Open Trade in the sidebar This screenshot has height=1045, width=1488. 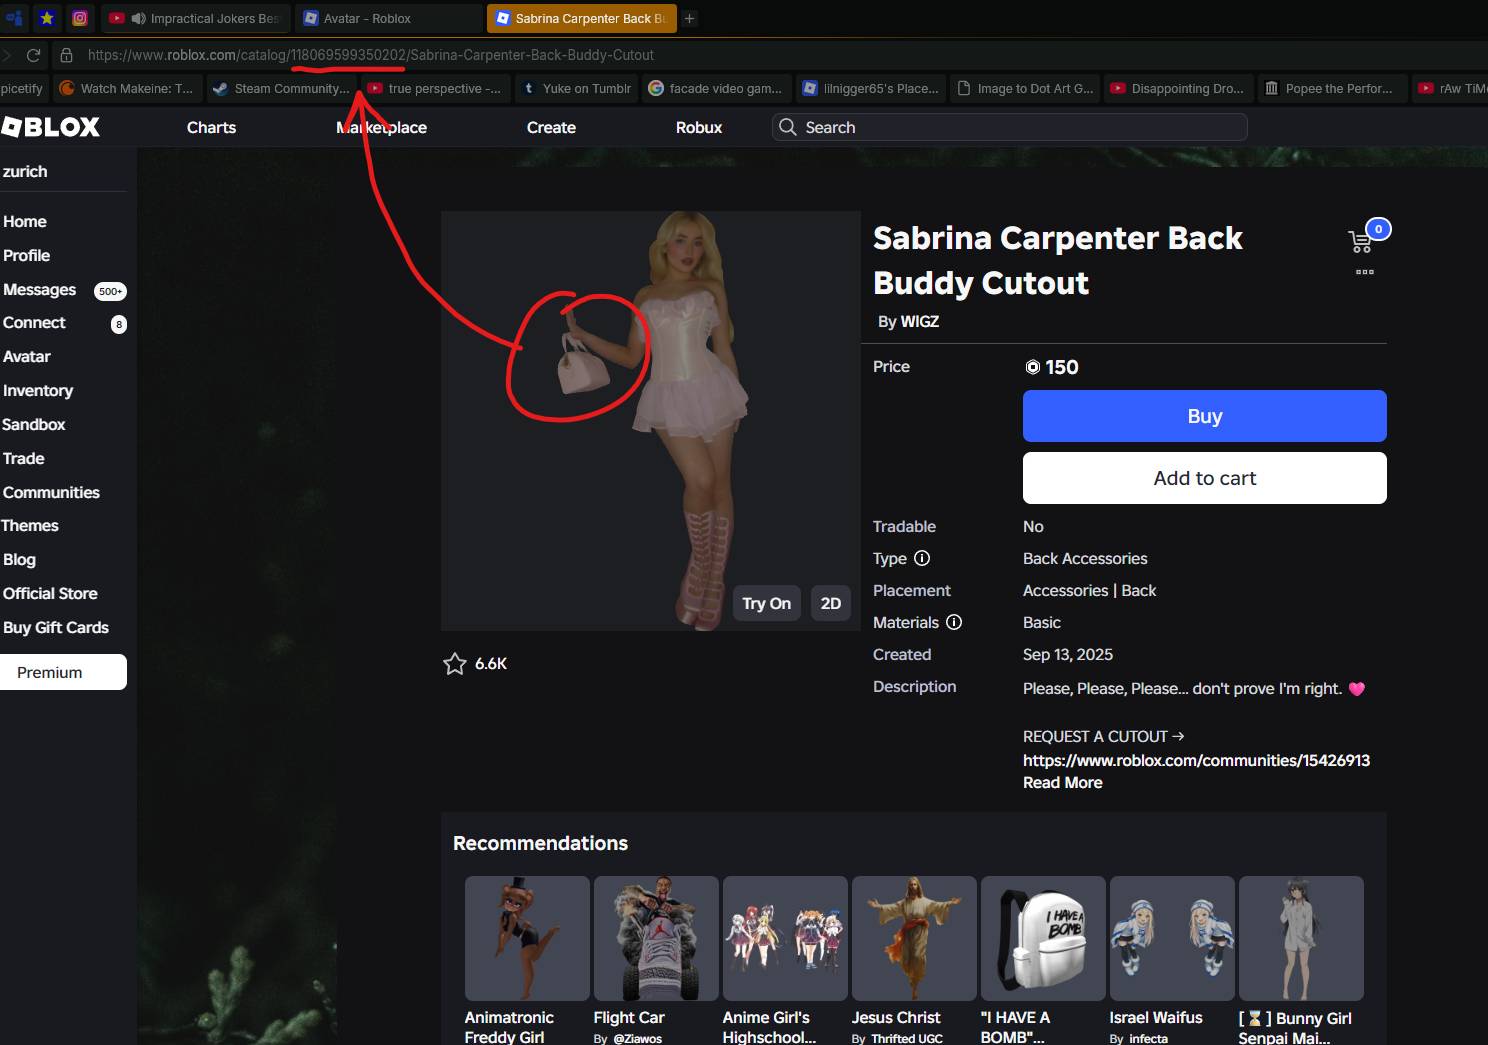[24, 459]
